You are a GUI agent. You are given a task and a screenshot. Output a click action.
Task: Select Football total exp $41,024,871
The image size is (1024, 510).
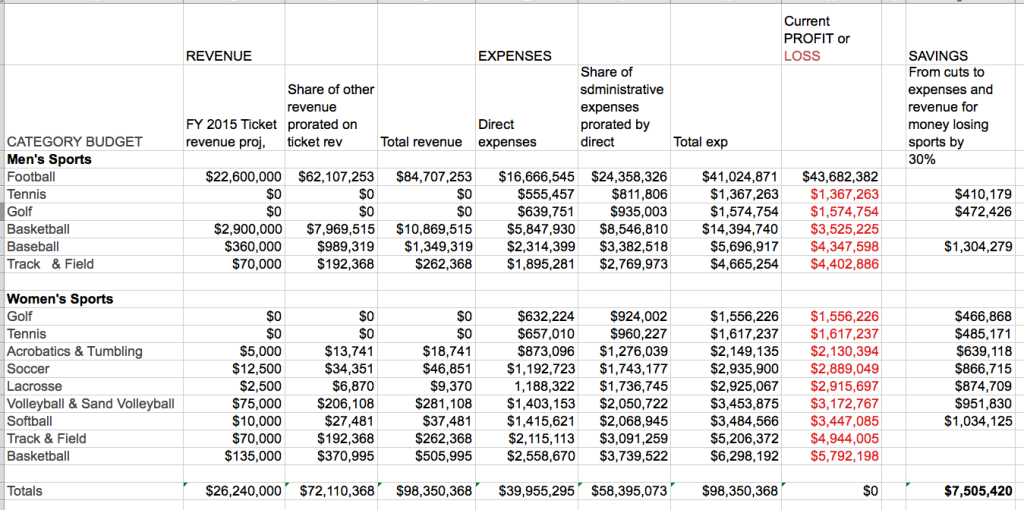[x=741, y=176]
